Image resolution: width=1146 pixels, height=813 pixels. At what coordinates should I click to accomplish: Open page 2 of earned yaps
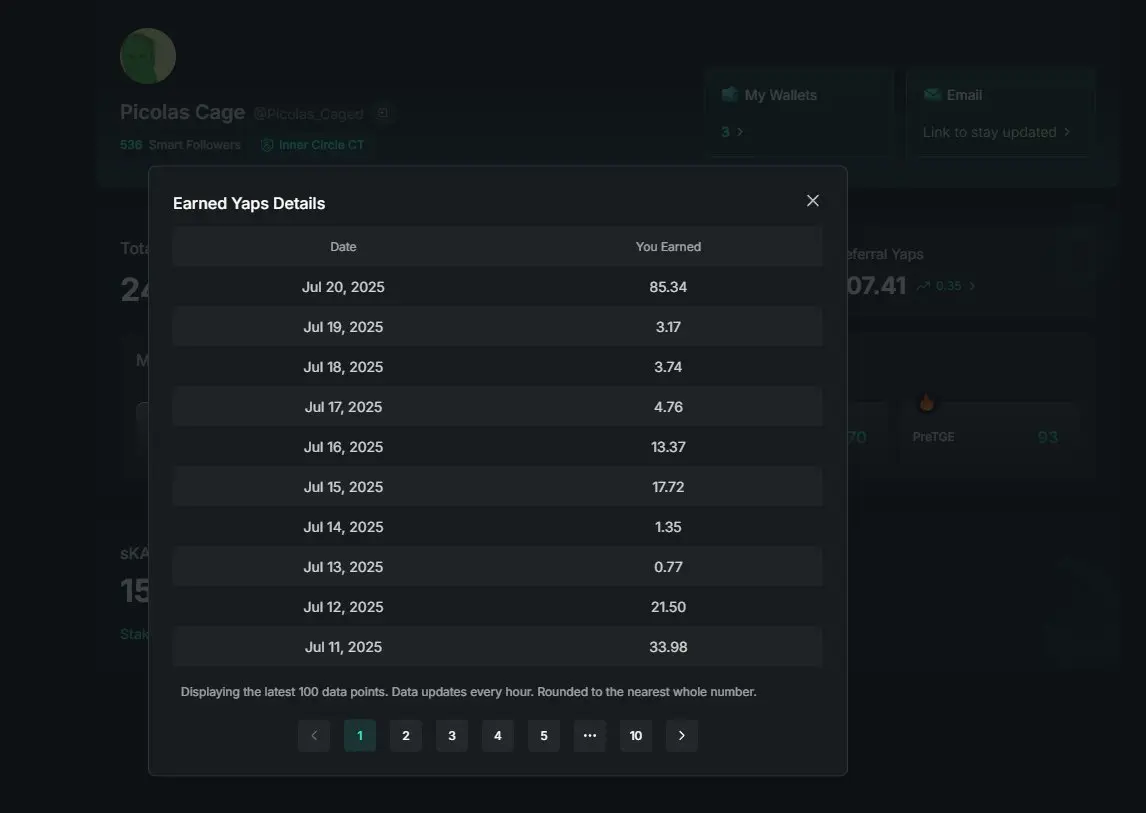(x=406, y=736)
